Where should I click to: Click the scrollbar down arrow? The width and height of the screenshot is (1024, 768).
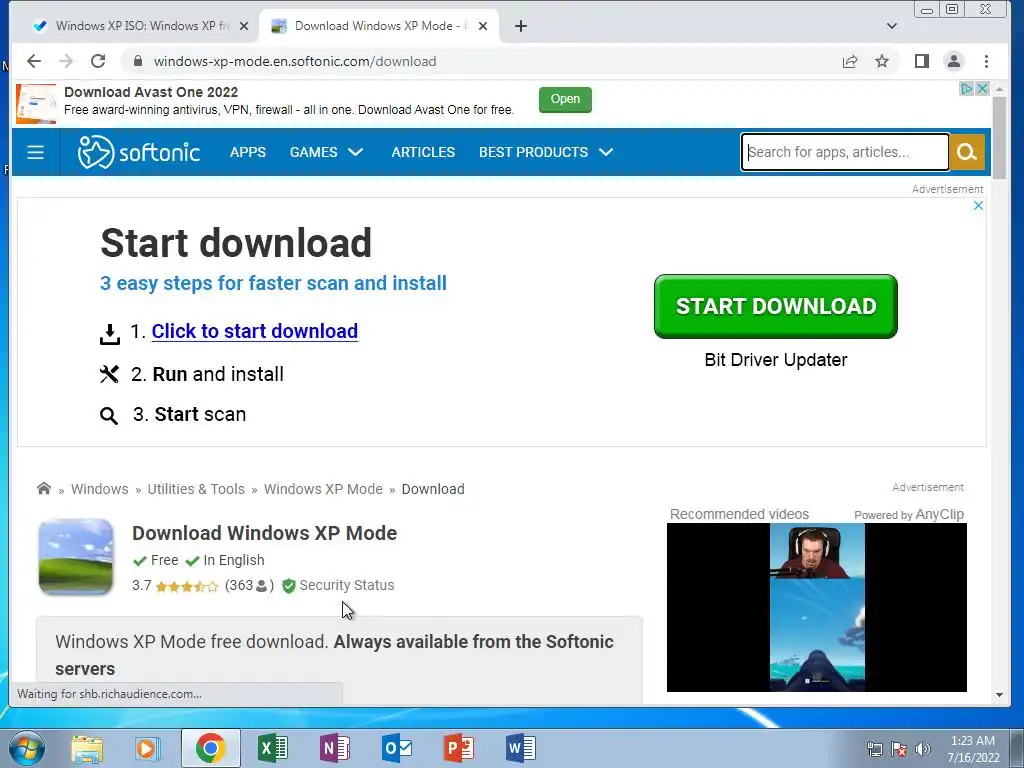click(999, 695)
